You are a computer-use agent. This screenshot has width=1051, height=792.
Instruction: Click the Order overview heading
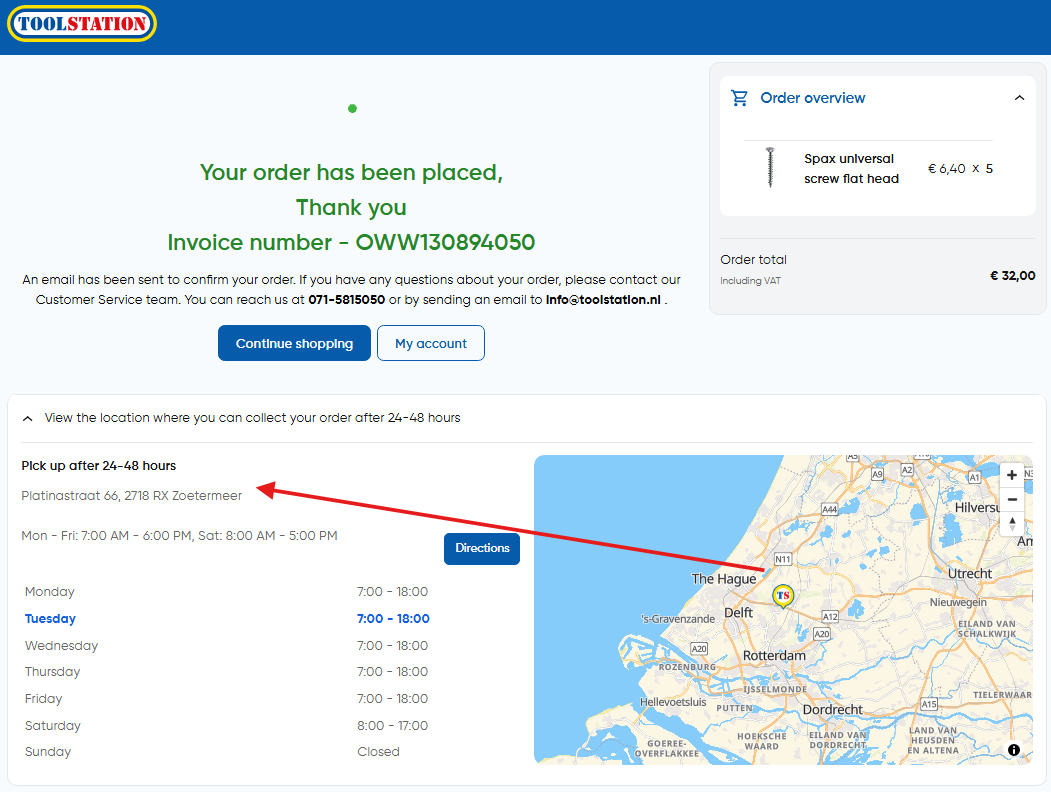point(812,98)
